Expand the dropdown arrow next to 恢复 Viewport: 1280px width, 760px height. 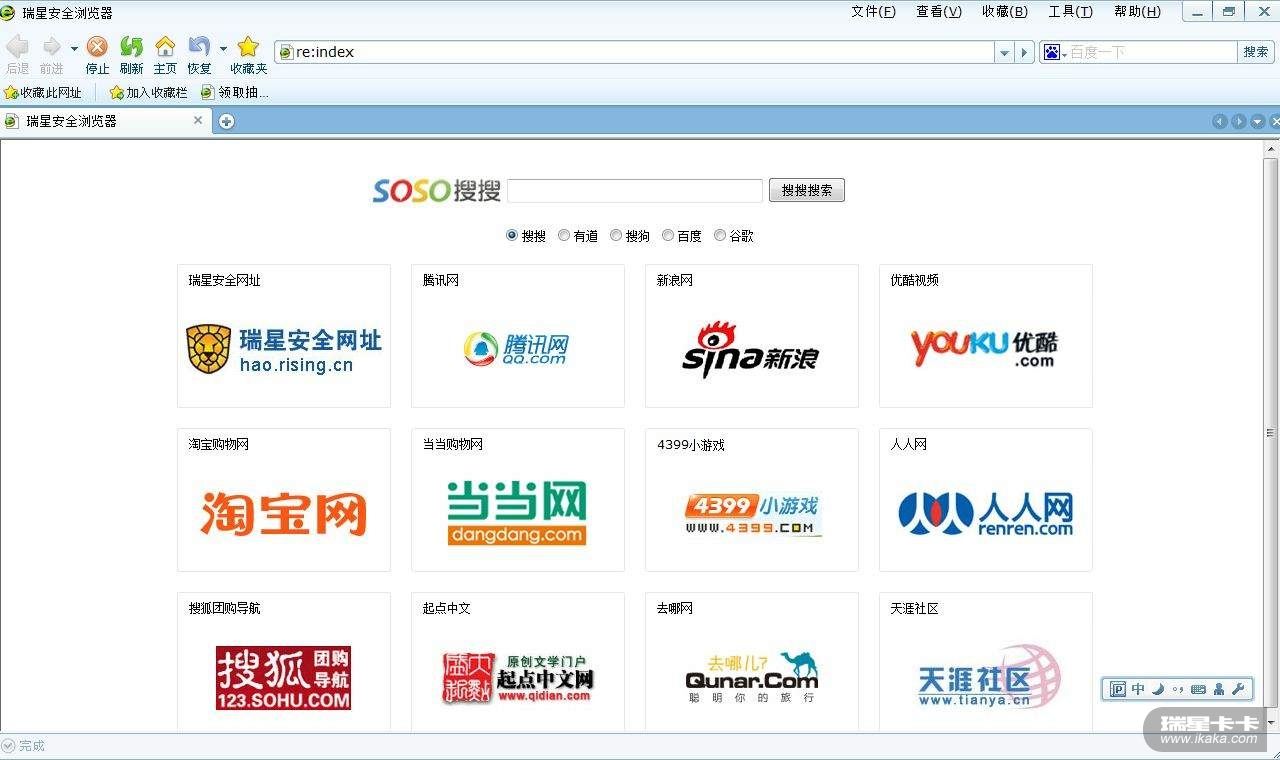(x=223, y=48)
